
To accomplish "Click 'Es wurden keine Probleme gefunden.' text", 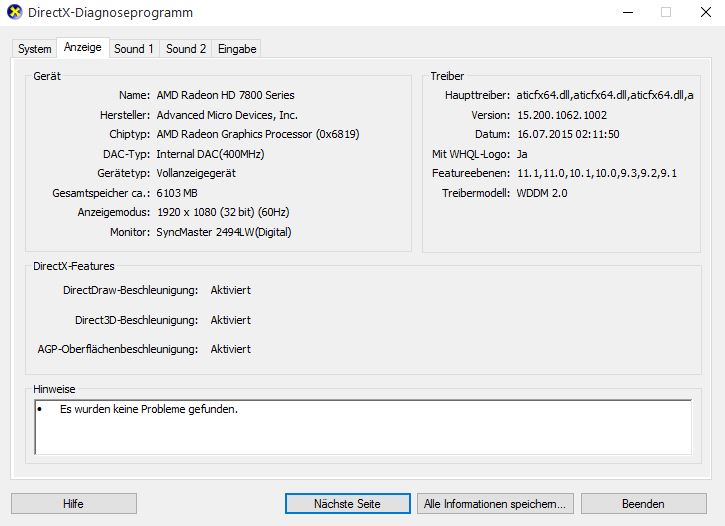I will (149, 409).
